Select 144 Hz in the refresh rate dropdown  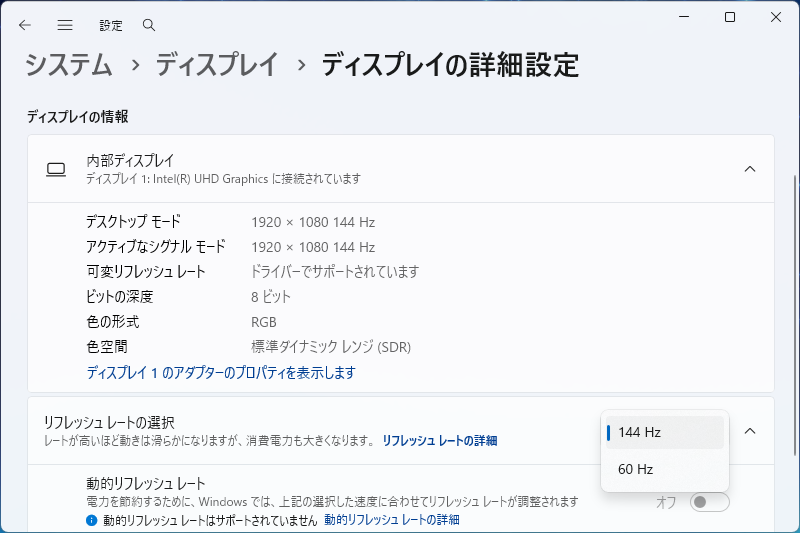(x=665, y=433)
